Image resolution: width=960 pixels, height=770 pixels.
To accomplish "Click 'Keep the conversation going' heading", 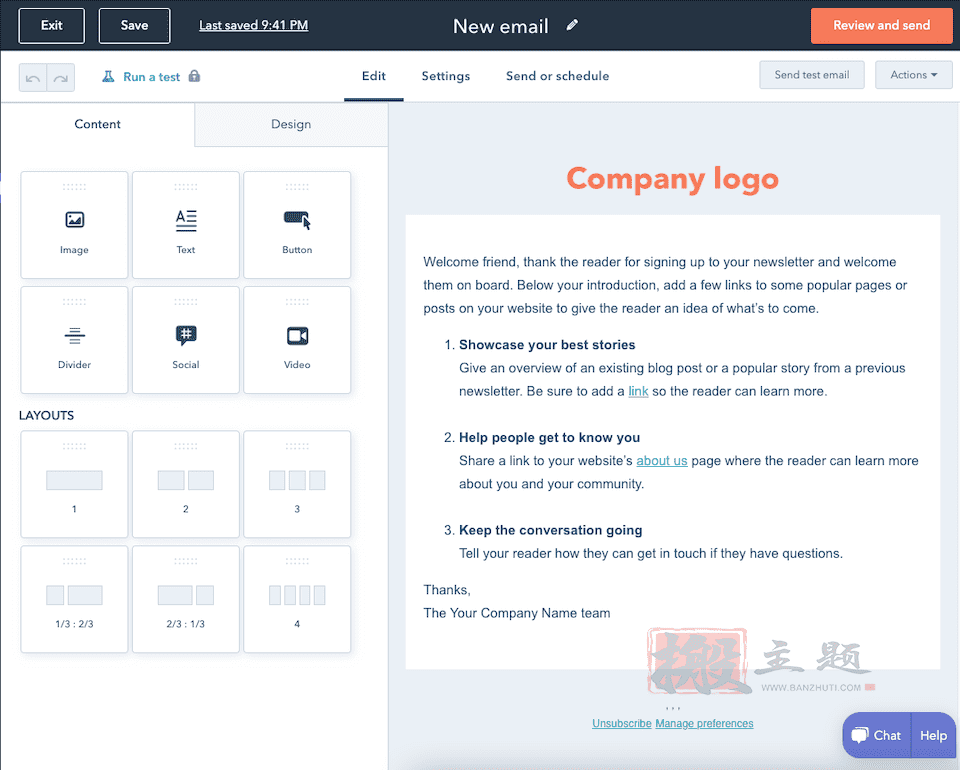I will 550,530.
